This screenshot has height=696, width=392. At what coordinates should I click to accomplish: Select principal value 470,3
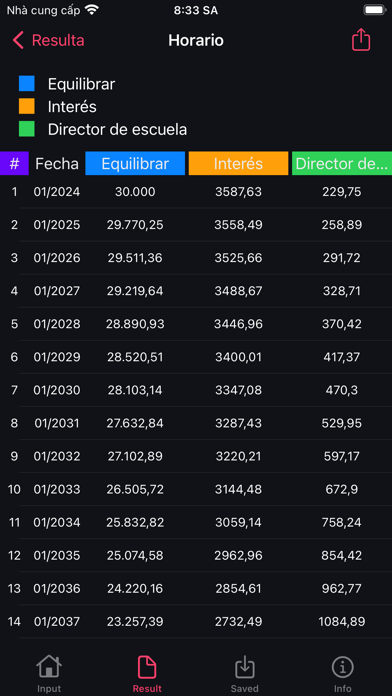point(342,390)
